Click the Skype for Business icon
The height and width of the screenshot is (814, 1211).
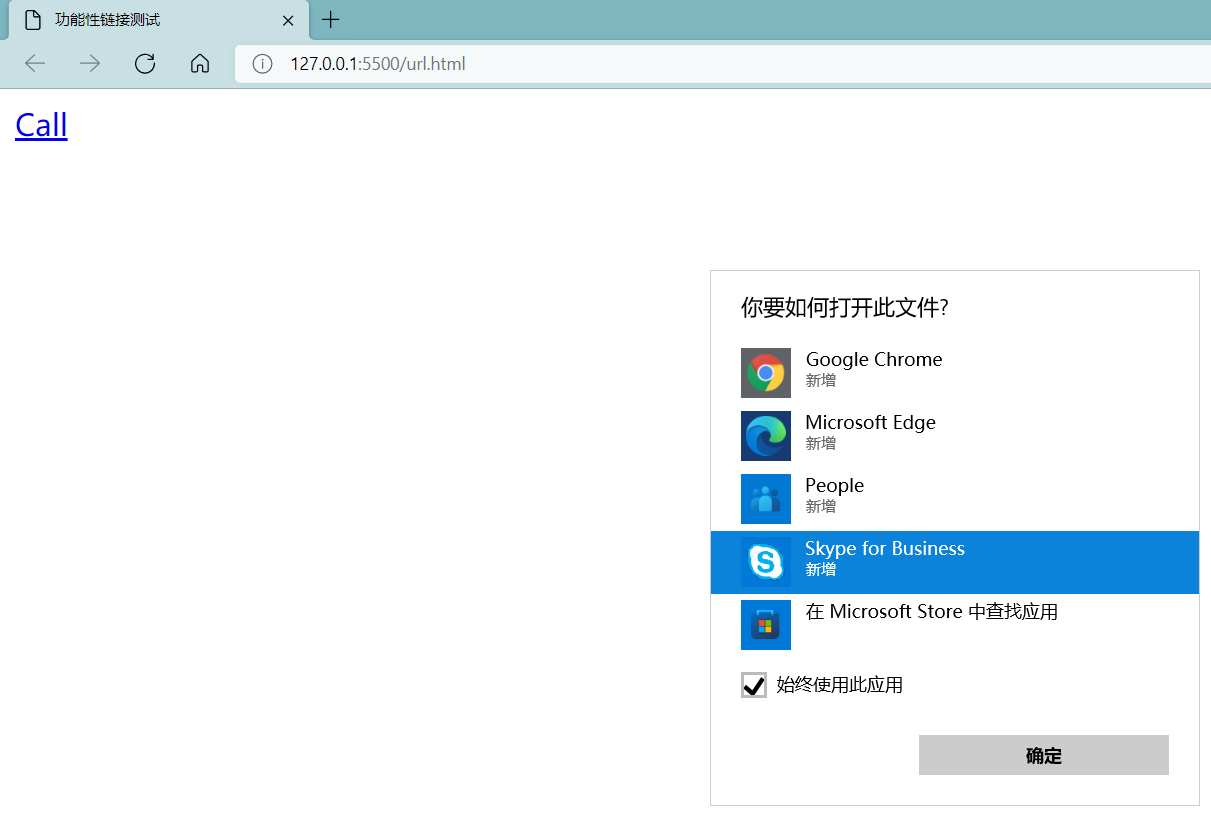766,562
